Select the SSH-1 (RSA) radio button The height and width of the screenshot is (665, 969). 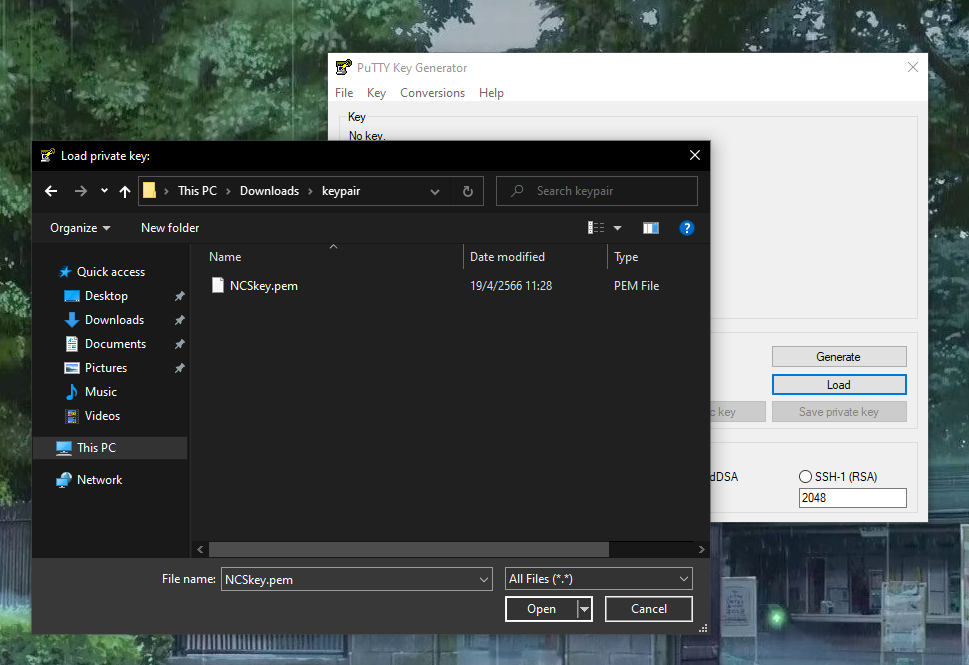coord(806,477)
